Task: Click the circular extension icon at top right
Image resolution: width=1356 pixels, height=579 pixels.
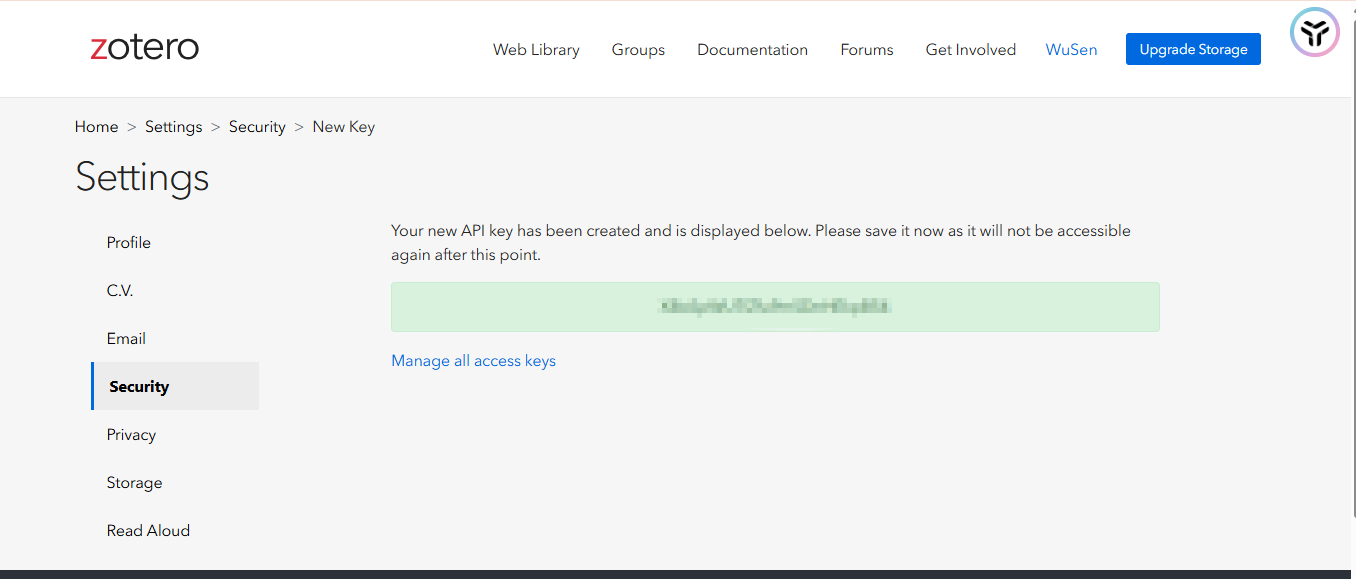Action: tap(1314, 33)
